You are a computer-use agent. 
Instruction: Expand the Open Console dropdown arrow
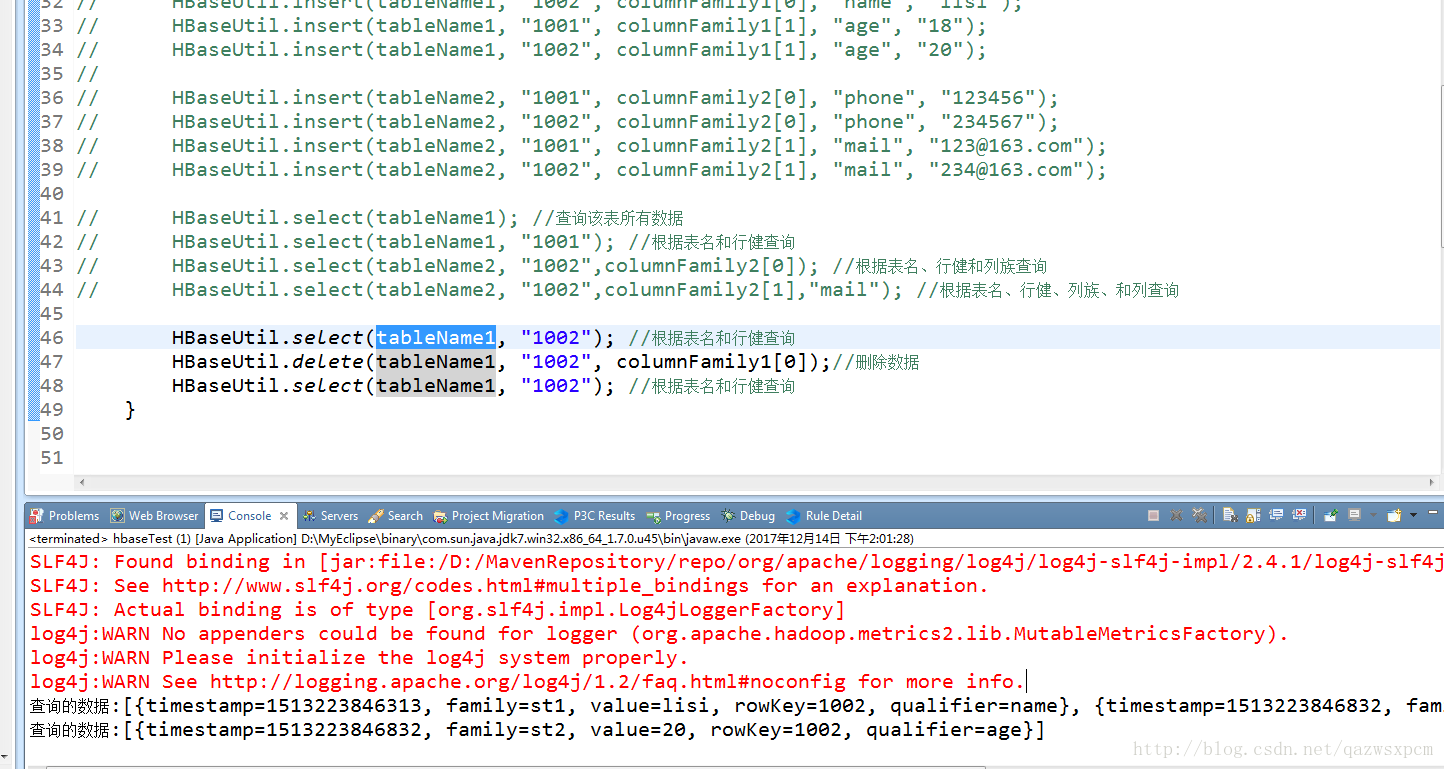[1413, 516]
